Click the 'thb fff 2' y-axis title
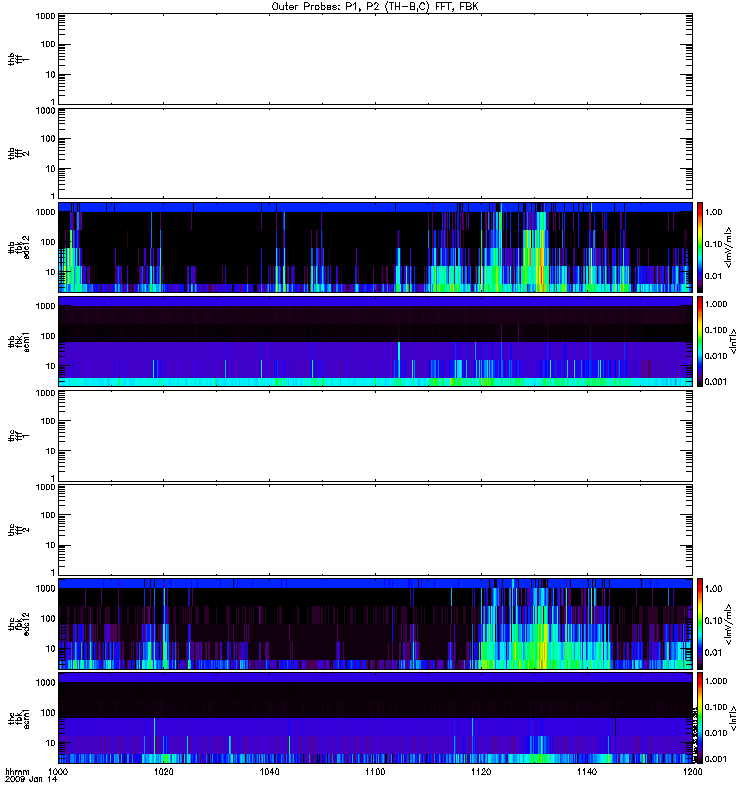 point(18,153)
